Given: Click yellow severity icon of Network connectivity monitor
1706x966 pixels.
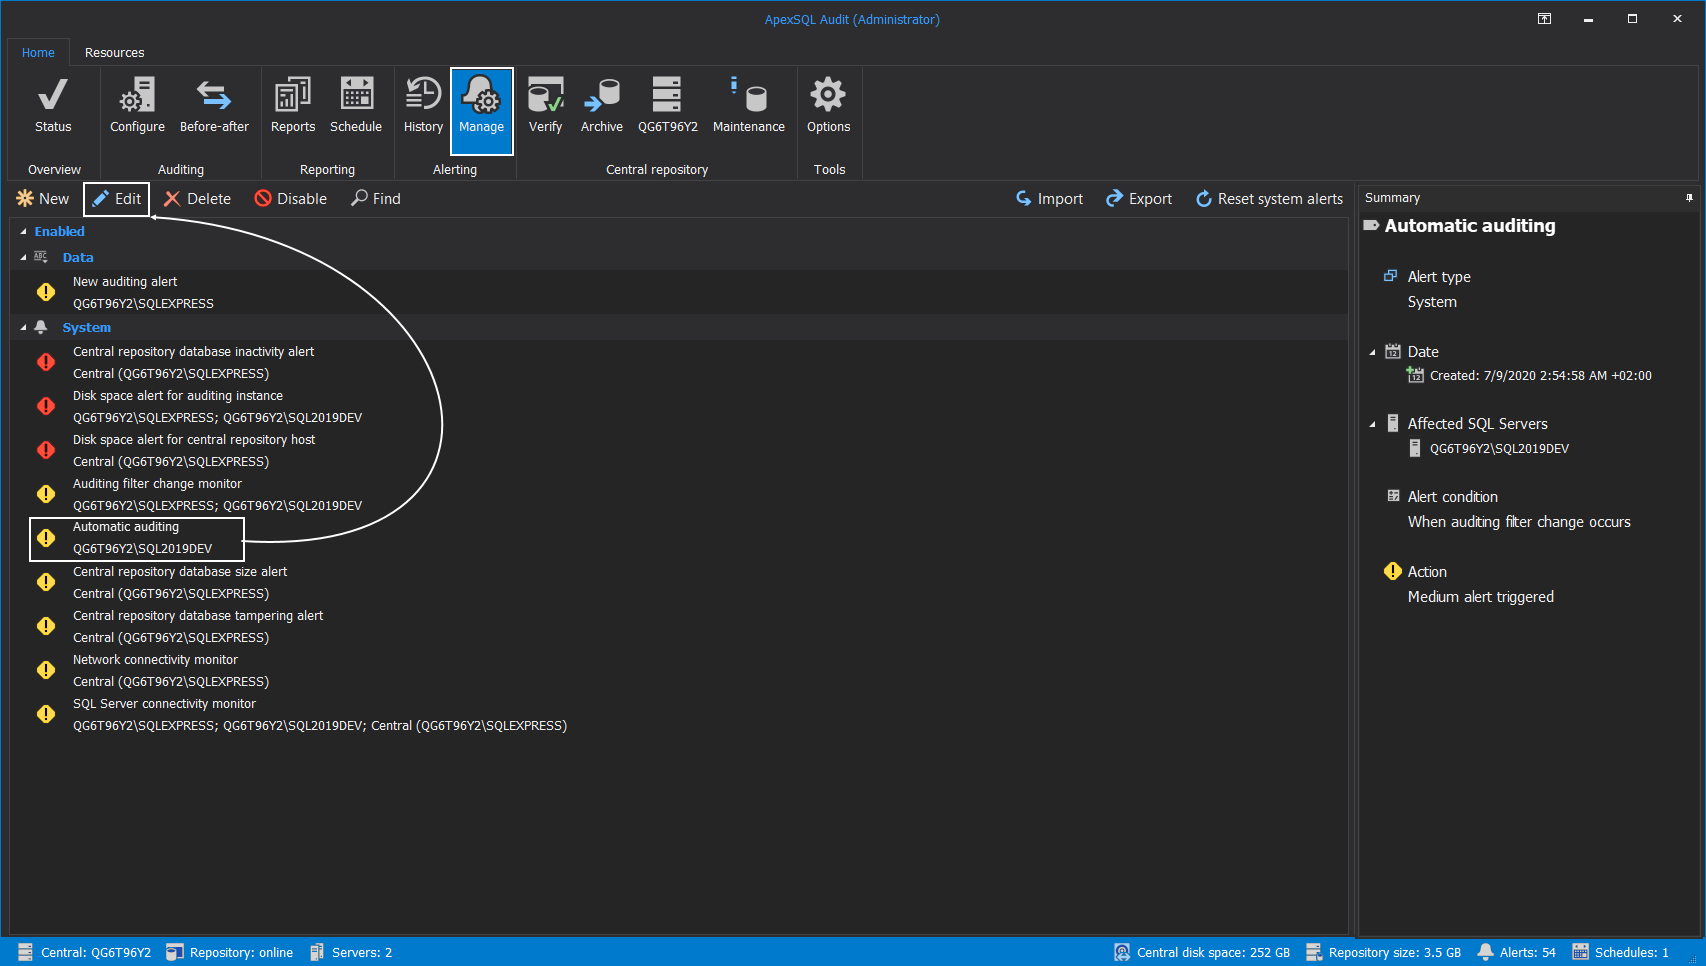Looking at the screenshot, I should click(x=46, y=670).
